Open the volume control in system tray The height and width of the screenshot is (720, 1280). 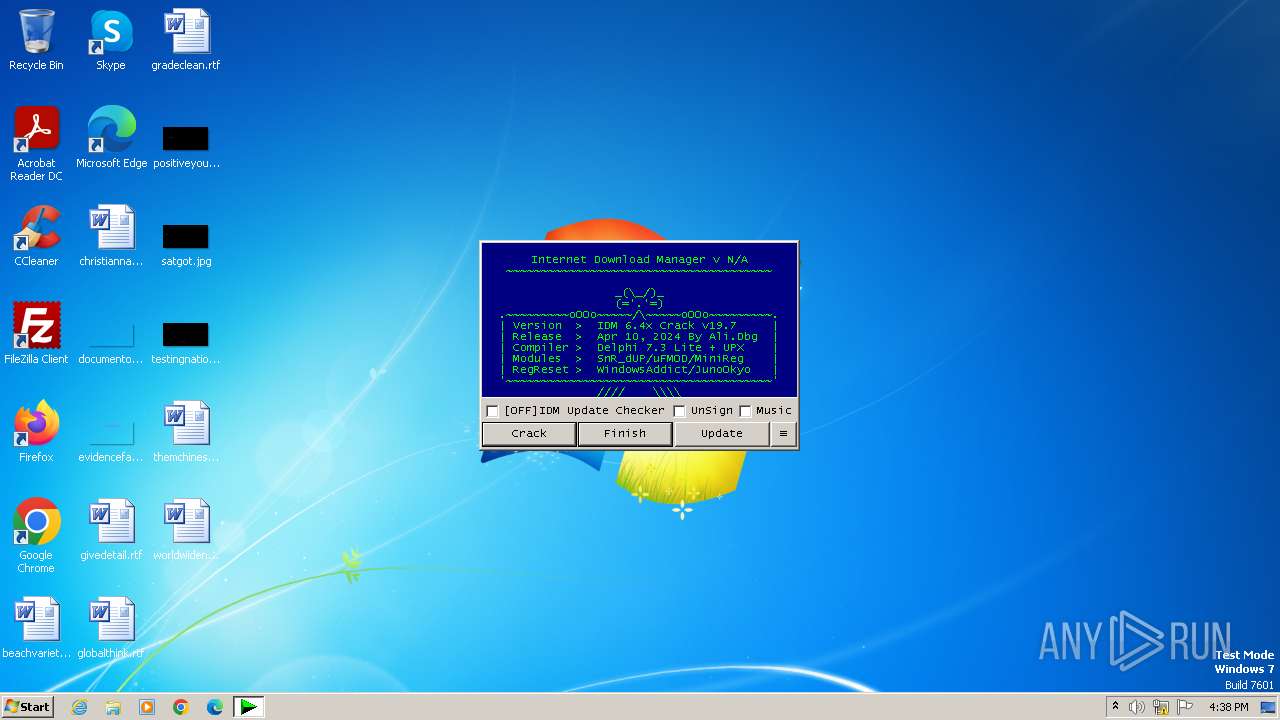point(1137,707)
